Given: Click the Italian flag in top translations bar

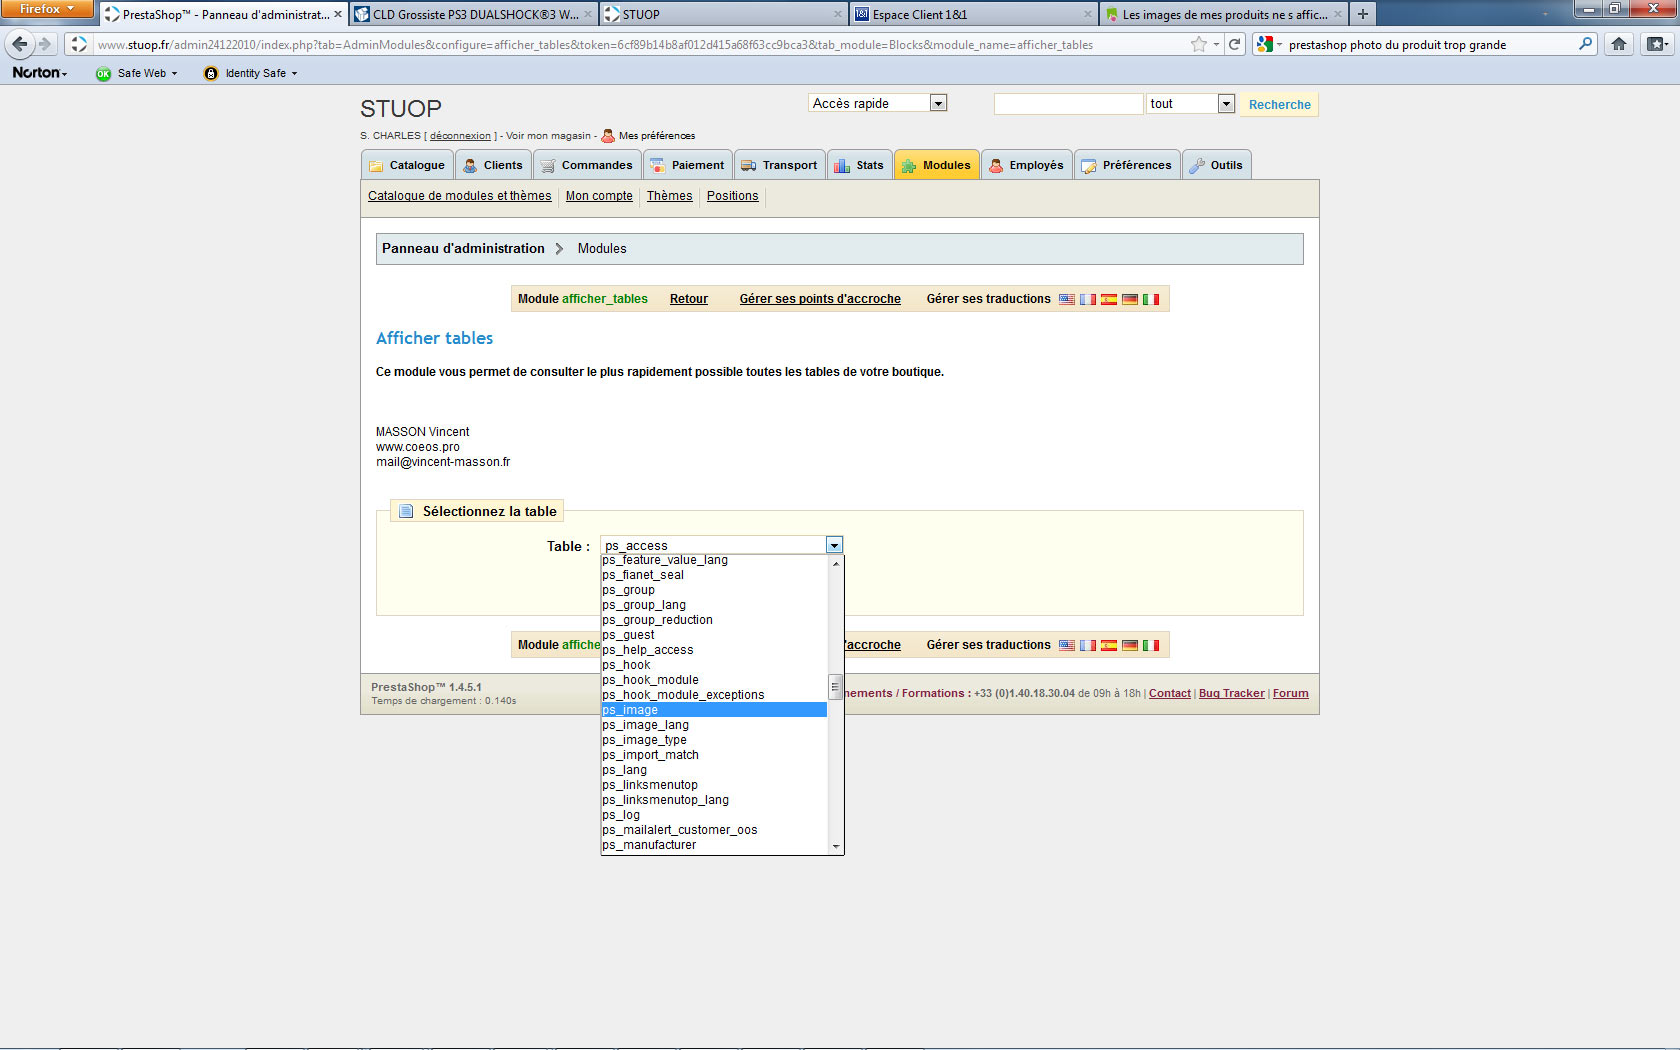Looking at the screenshot, I should point(1151,299).
